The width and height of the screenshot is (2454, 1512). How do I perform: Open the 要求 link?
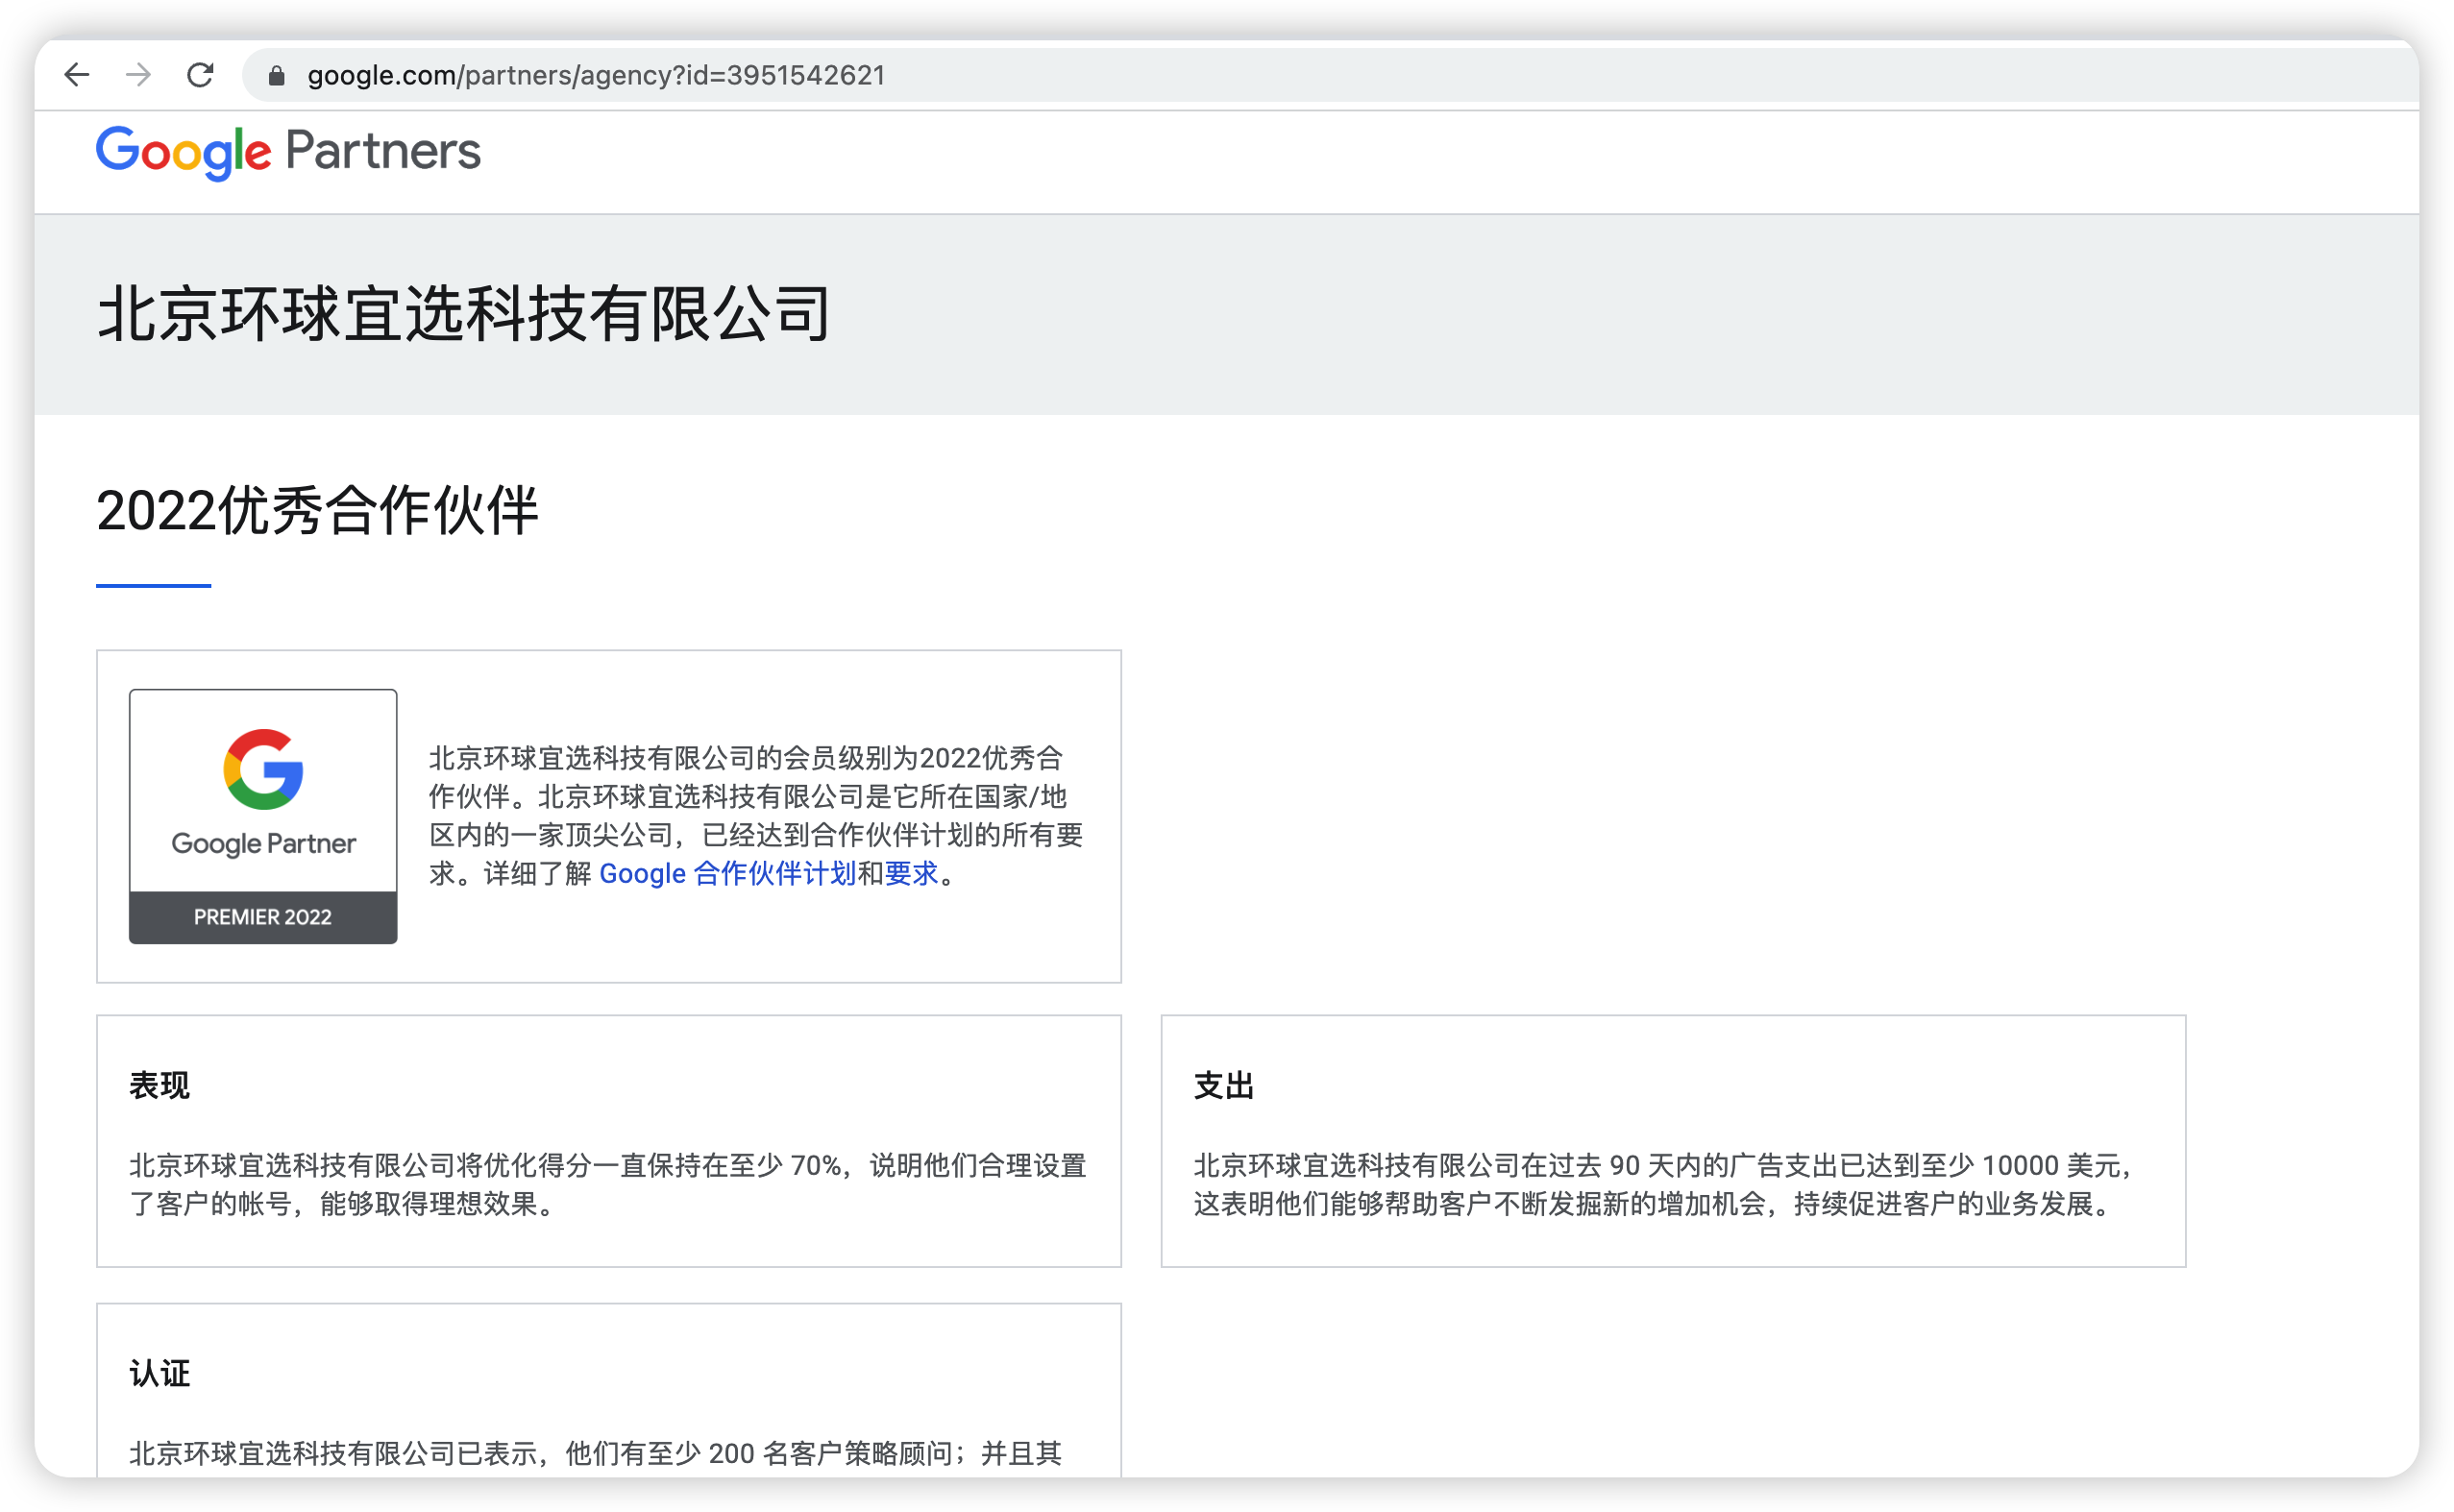tap(911, 874)
